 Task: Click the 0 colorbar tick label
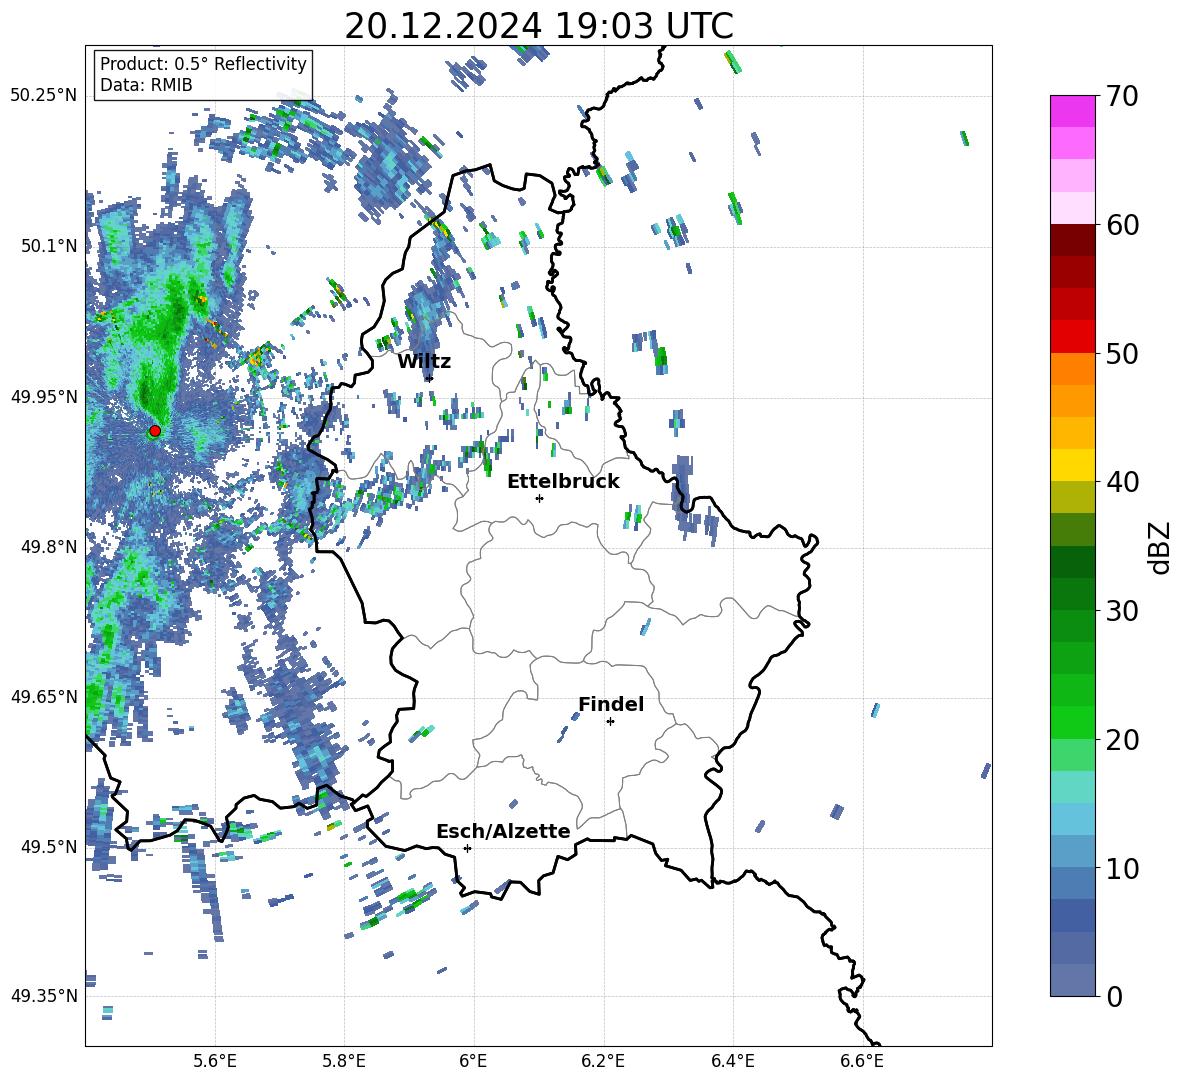coord(1114,997)
